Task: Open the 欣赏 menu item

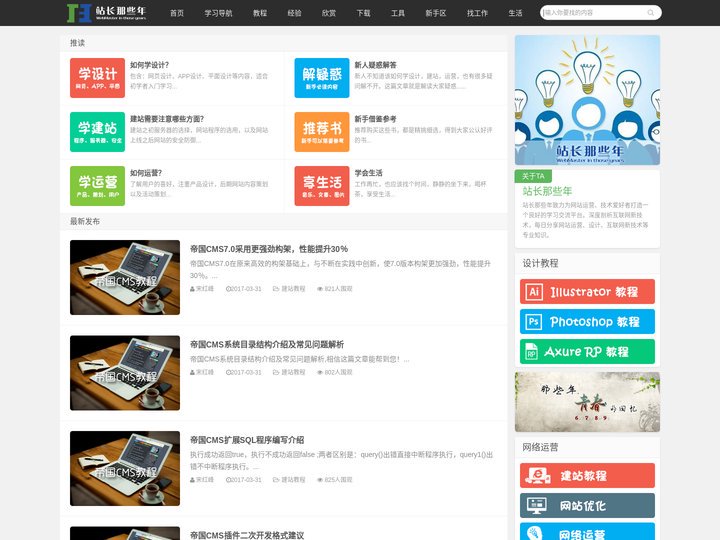Action: [x=329, y=13]
